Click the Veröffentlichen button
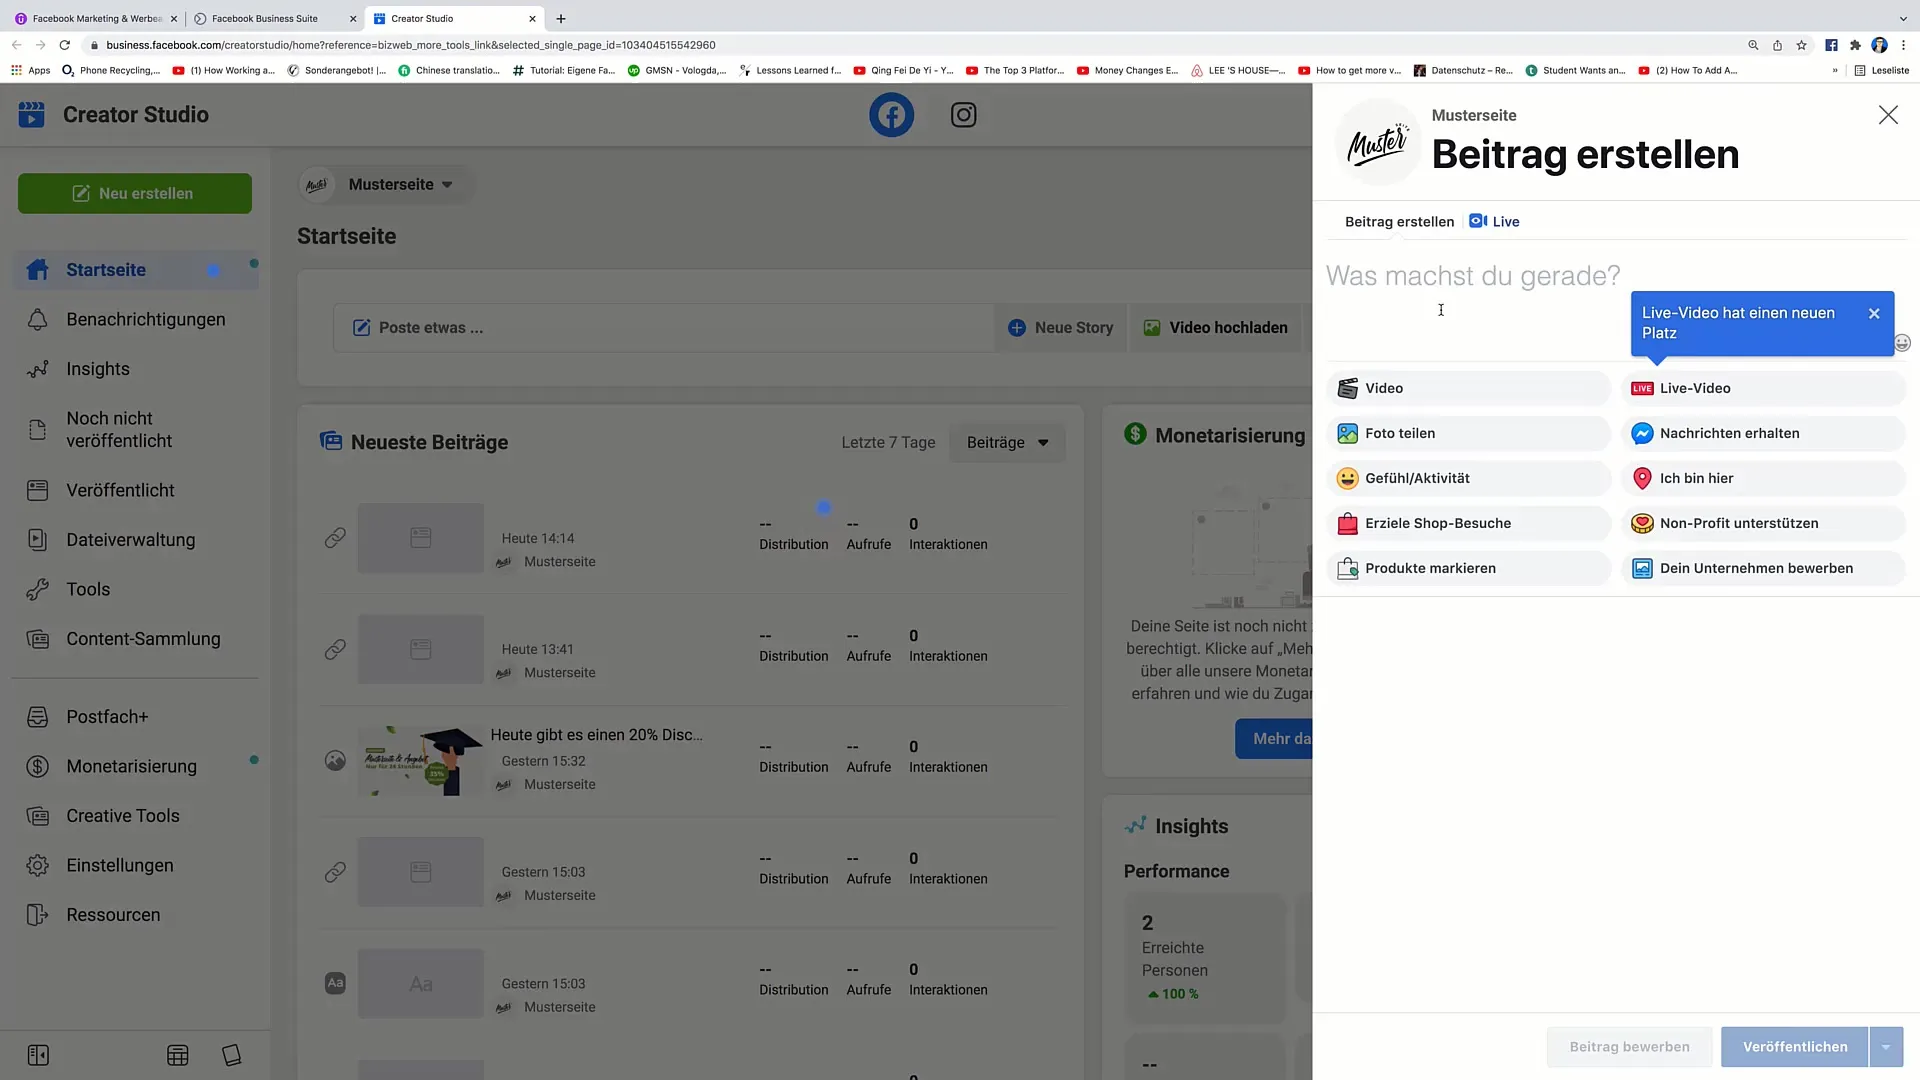 click(1796, 1046)
